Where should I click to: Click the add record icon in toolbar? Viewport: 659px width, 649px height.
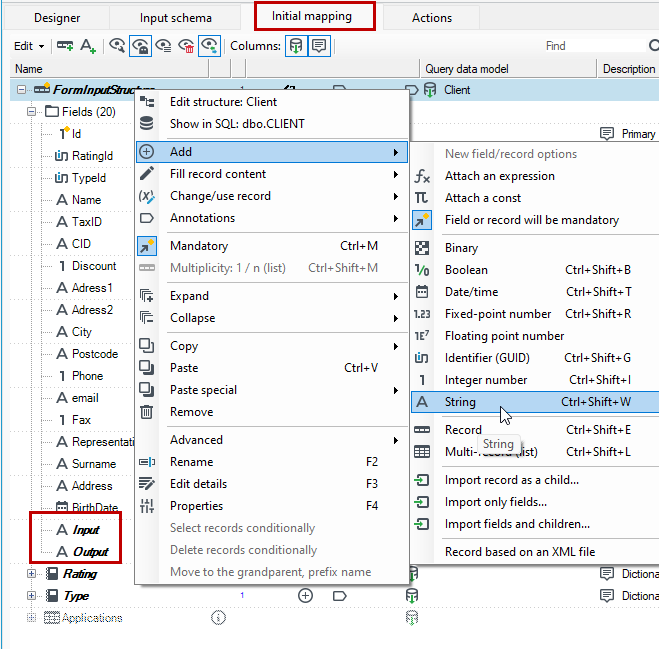pyautogui.click(x=65, y=46)
